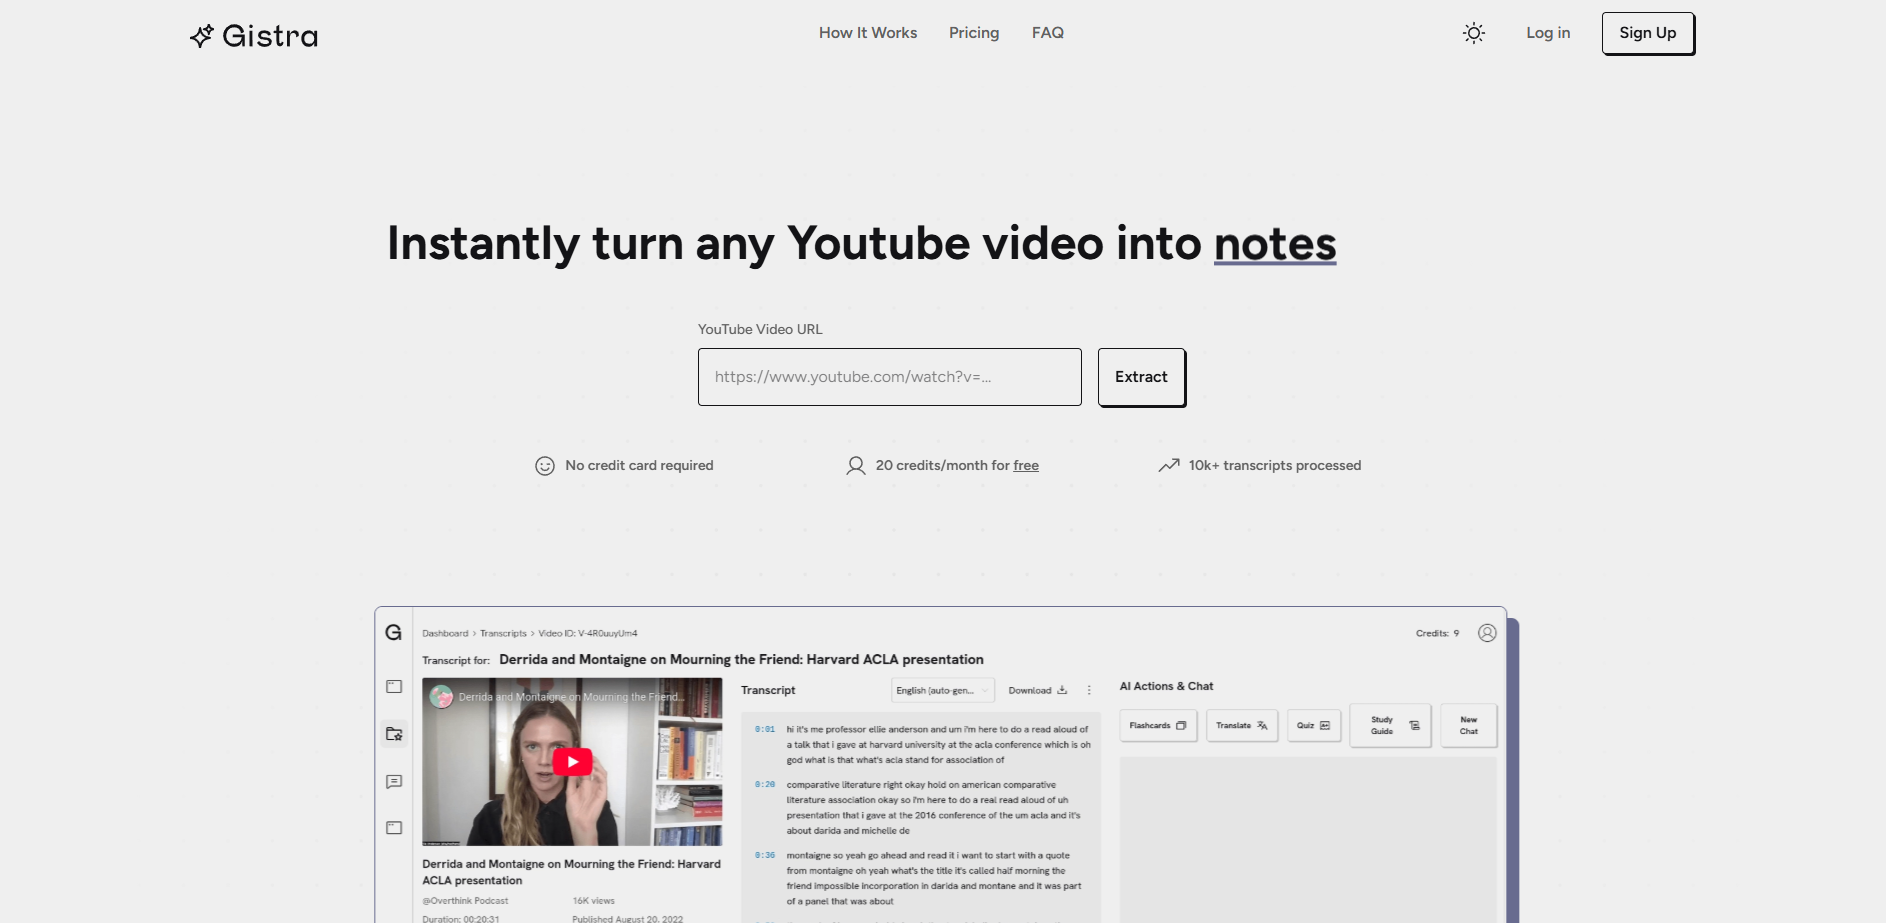Open the How It Works page

[x=867, y=33]
